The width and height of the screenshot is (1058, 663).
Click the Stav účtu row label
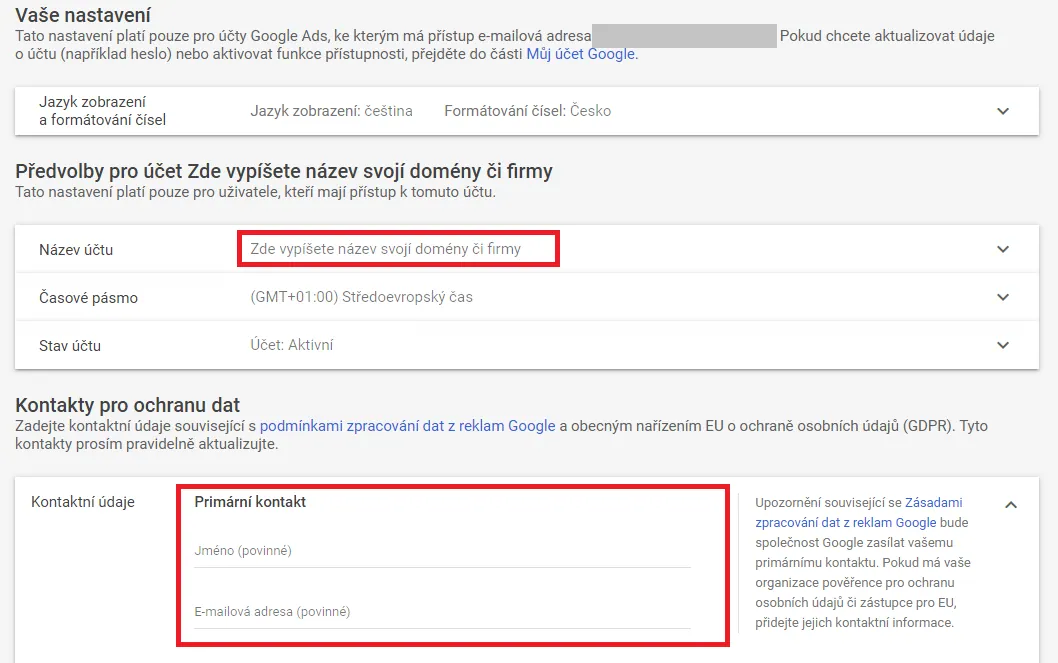[x=70, y=346]
